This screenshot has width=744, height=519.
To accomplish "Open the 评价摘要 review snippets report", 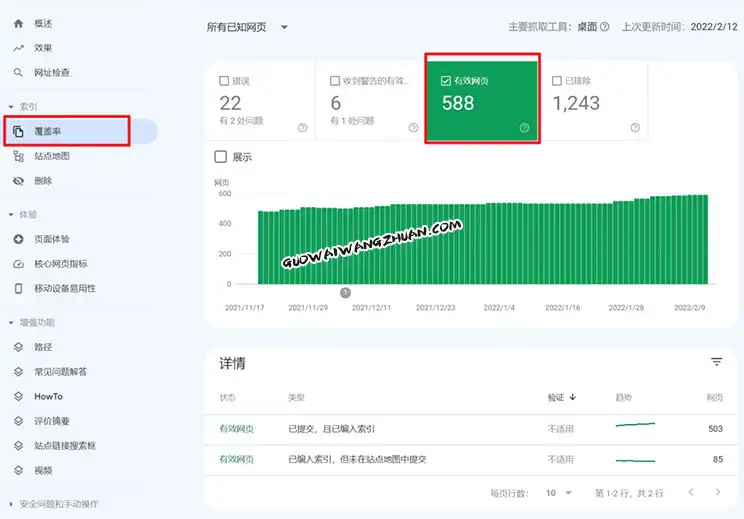I will (x=52, y=421).
